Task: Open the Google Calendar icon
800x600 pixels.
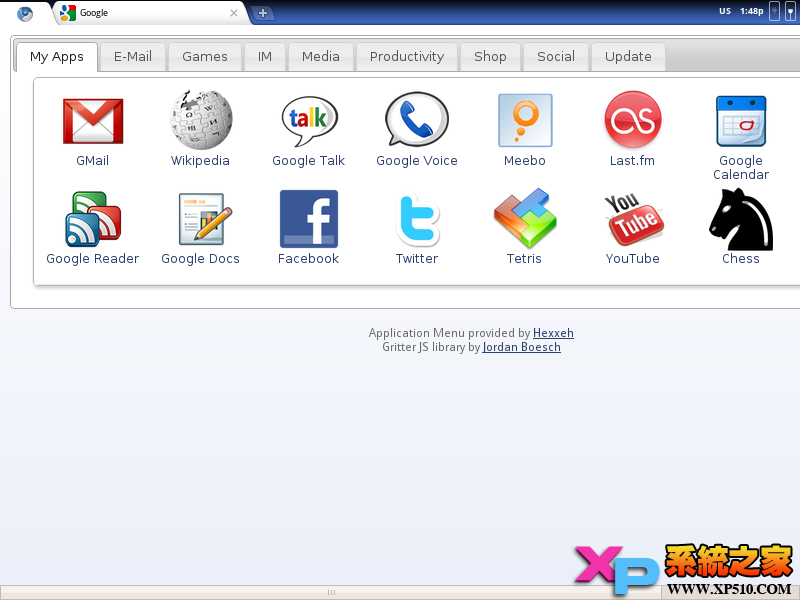Action: point(741,121)
